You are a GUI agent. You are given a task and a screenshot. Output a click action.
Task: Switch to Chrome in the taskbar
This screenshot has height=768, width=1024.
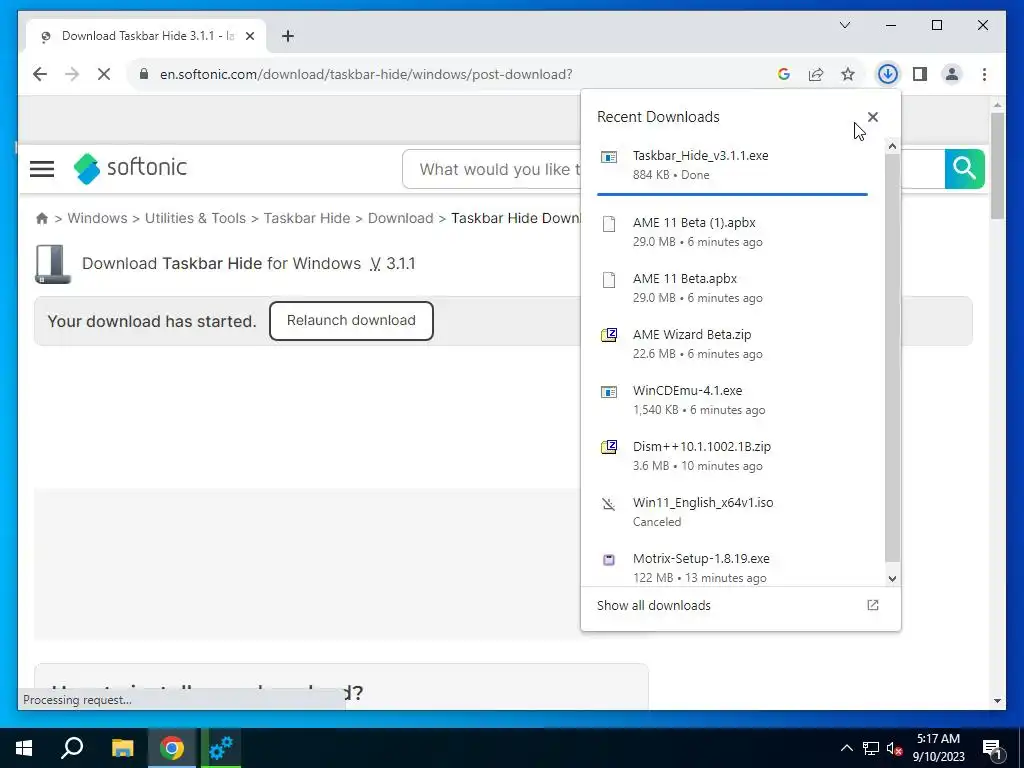click(172, 748)
